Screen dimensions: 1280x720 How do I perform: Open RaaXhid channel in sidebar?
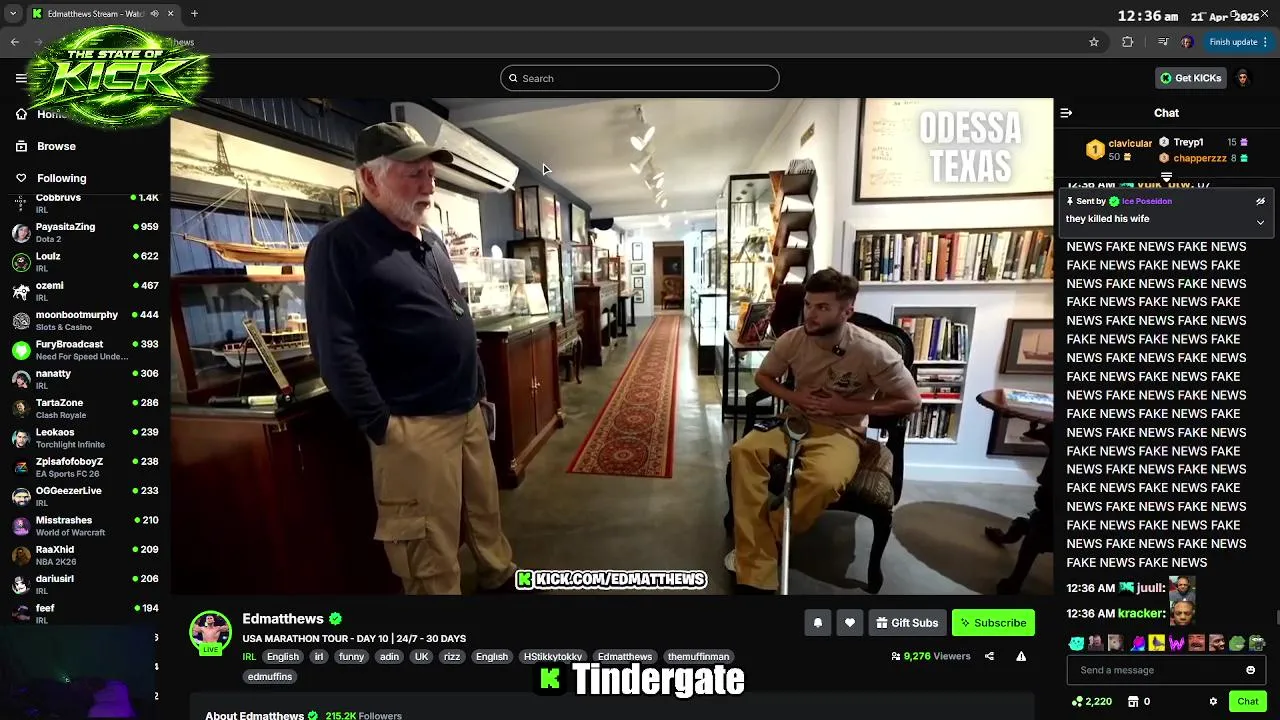85,555
